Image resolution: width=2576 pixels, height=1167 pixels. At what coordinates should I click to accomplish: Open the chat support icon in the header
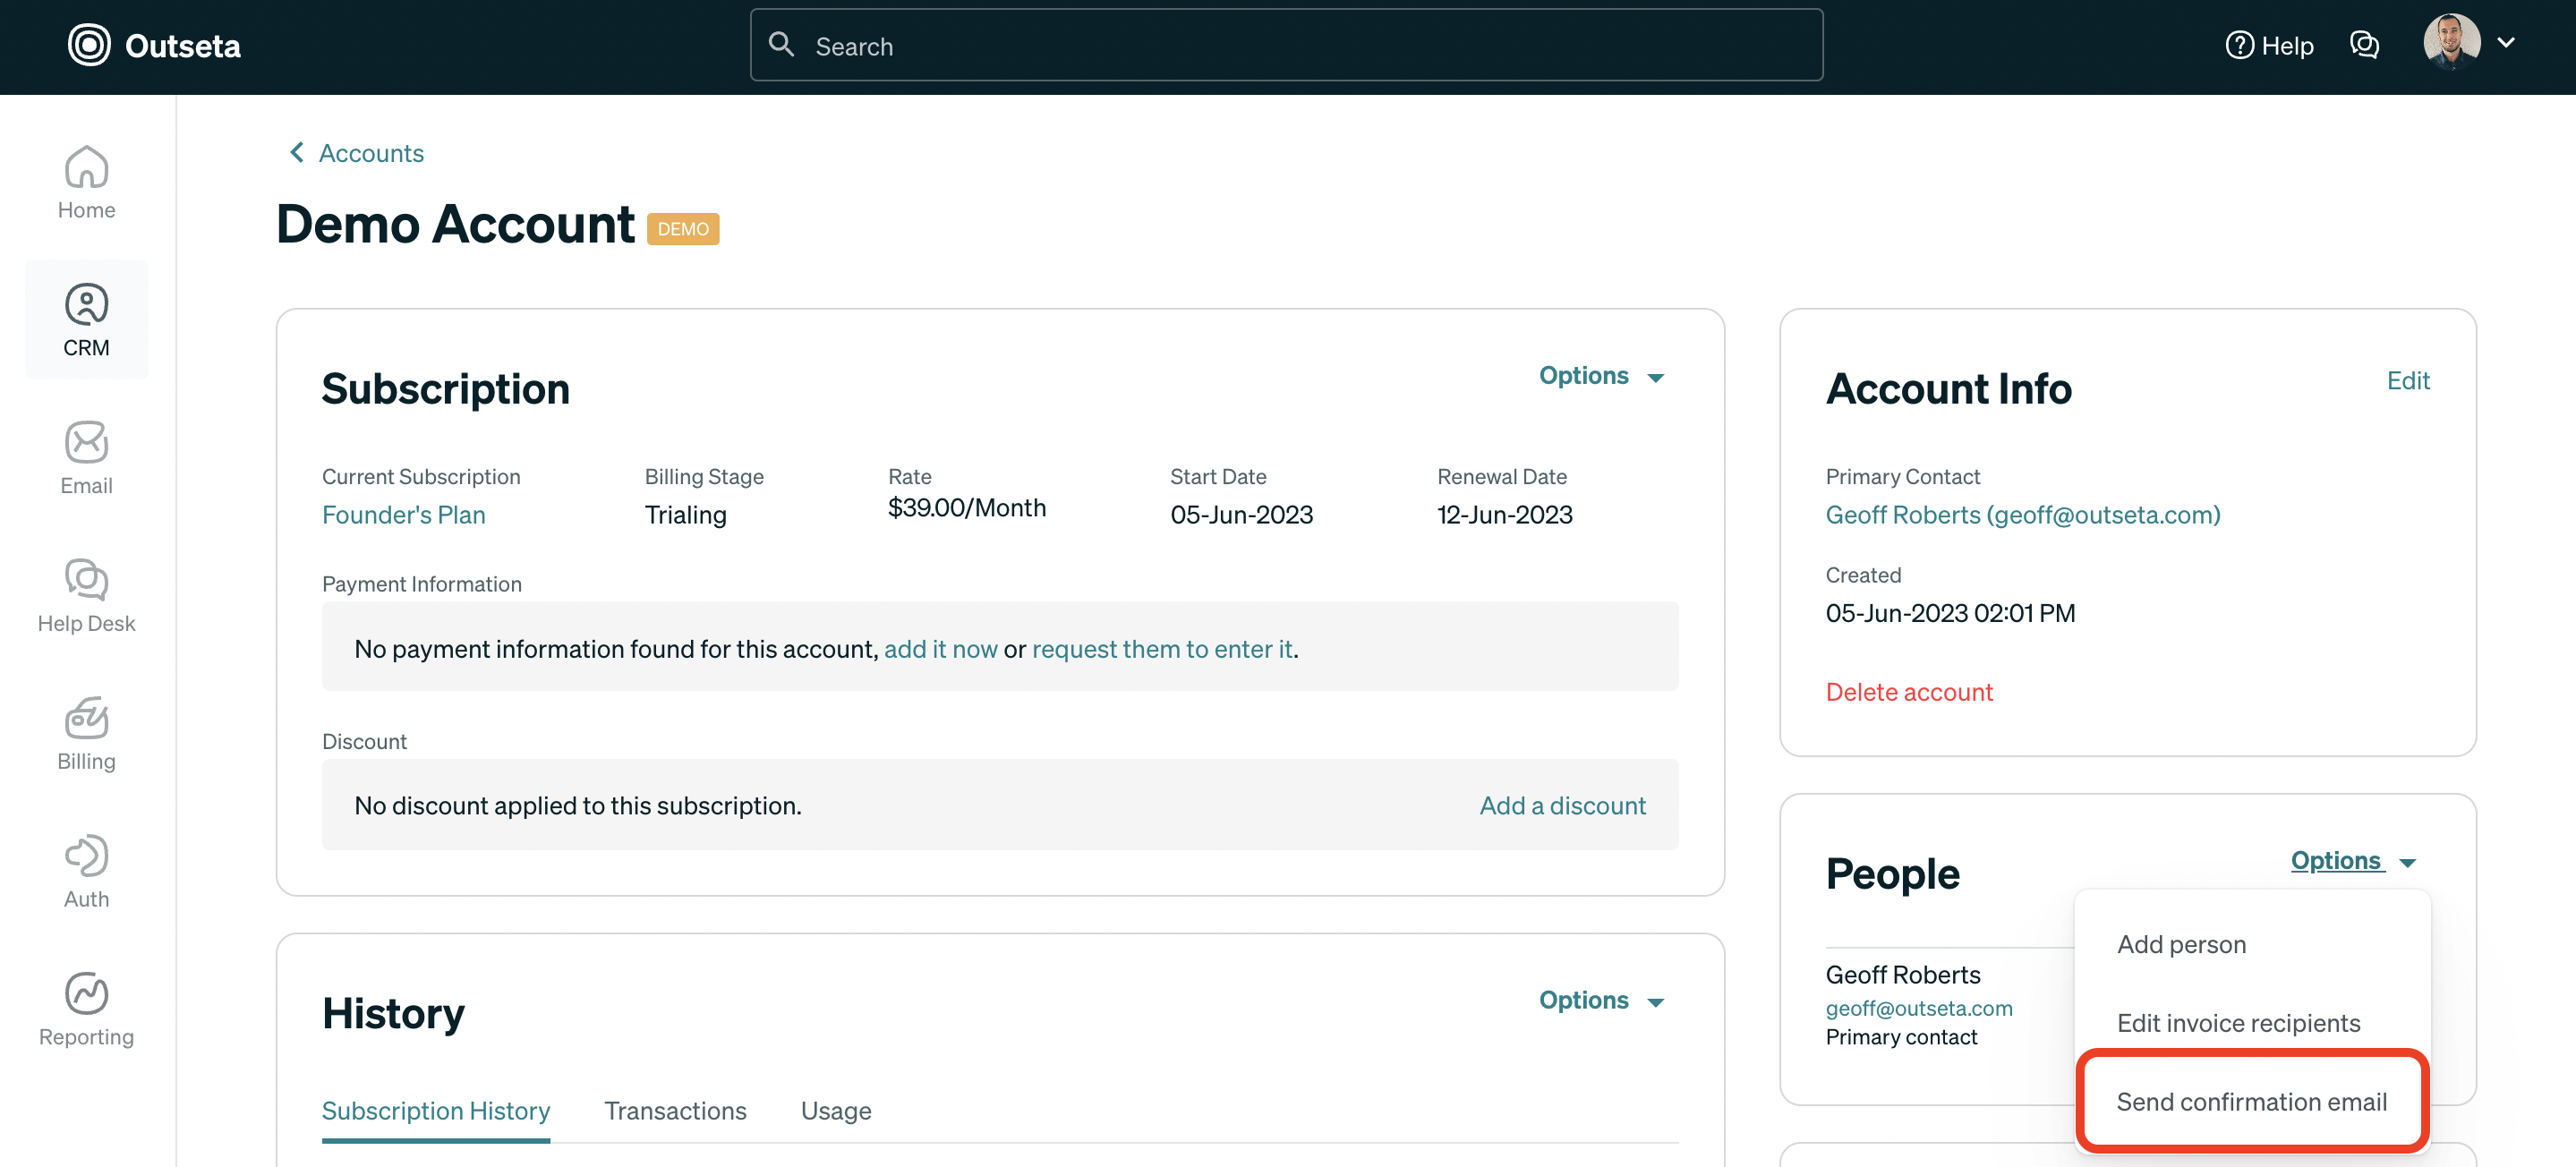[2365, 45]
